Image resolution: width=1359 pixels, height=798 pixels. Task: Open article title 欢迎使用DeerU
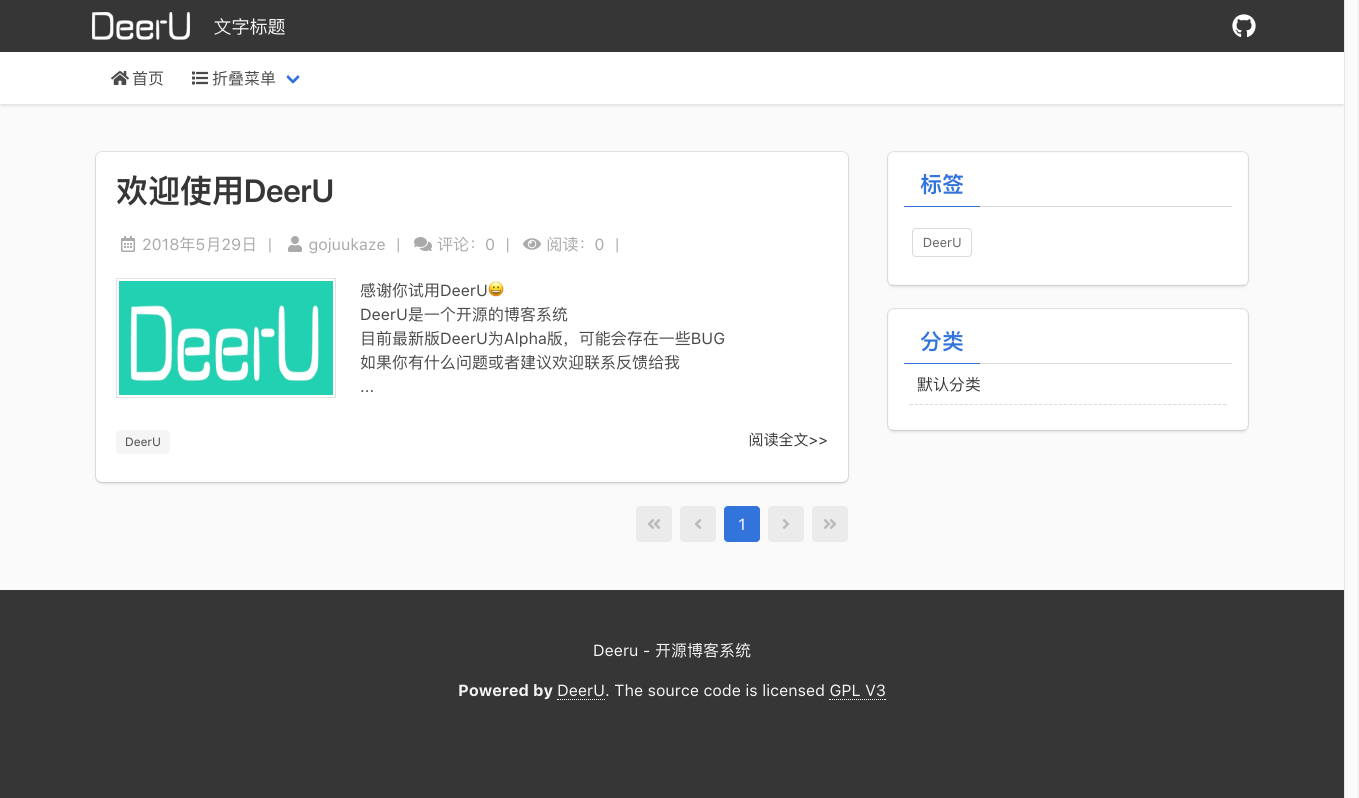225,190
